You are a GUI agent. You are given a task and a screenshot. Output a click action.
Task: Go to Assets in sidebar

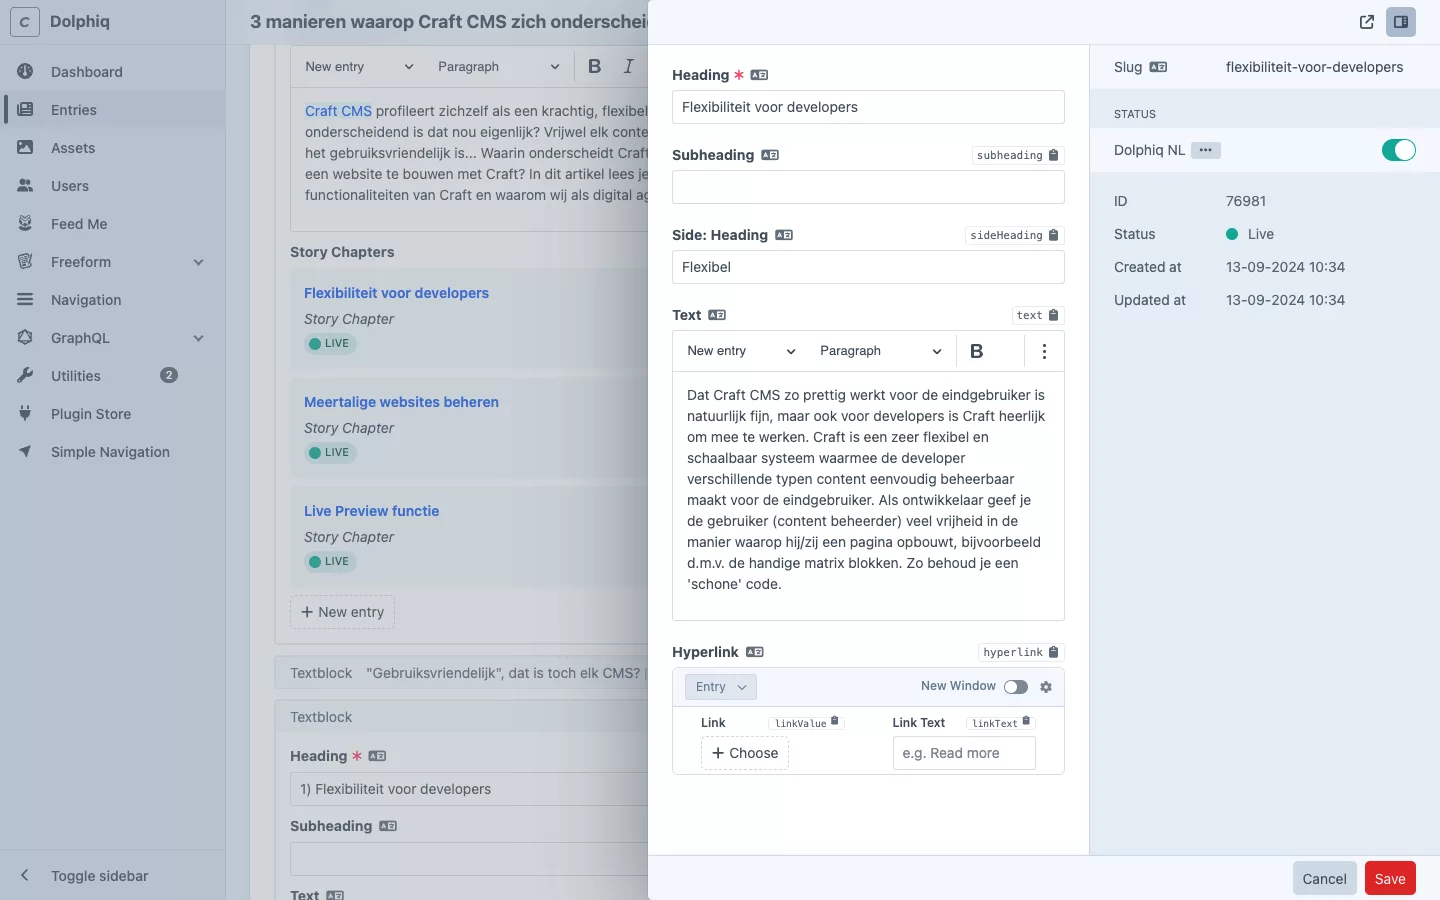(x=73, y=148)
